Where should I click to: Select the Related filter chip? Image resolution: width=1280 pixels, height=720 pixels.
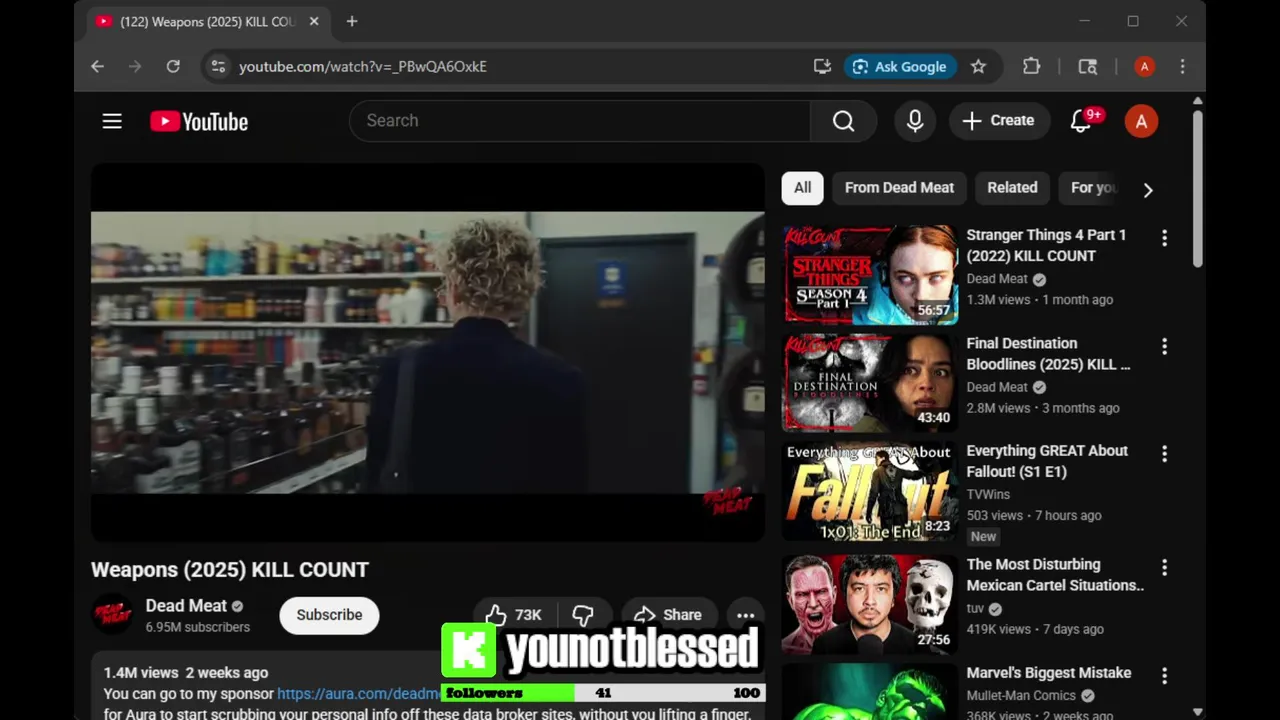coord(1012,188)
